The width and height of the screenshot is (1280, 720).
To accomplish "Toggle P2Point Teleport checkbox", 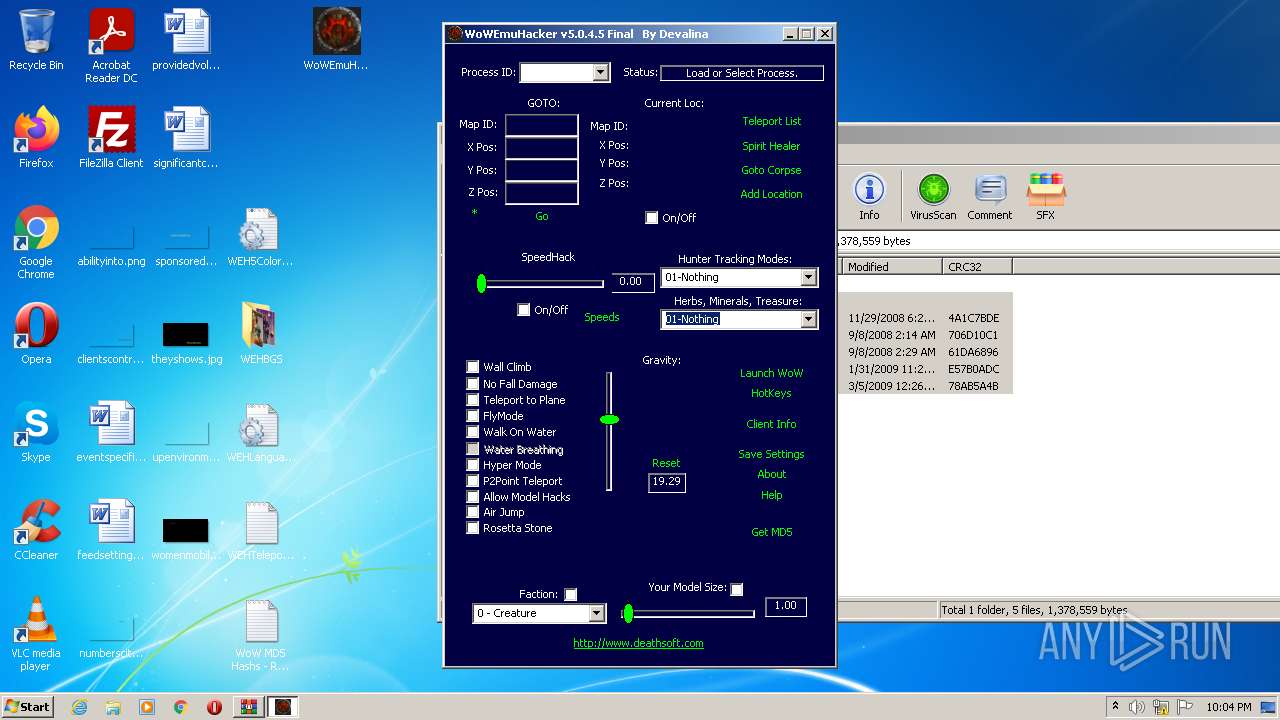I will [x=473, y=481].
